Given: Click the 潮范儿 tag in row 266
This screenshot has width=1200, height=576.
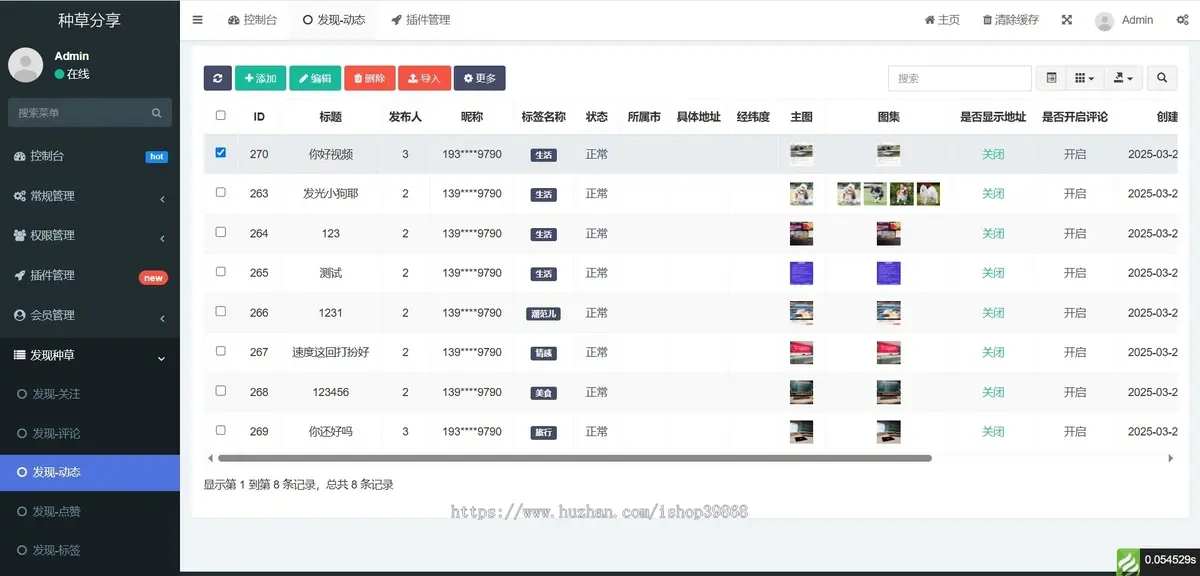Looking at the screenshot, I should 543,314.
